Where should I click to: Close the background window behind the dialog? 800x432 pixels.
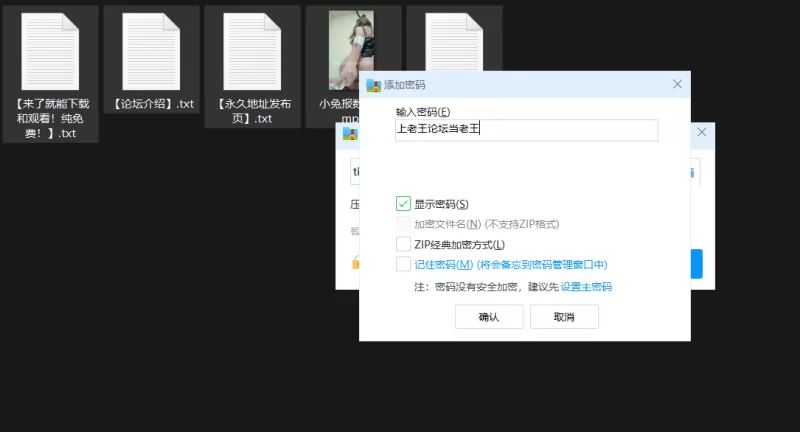tap(702, 132)
